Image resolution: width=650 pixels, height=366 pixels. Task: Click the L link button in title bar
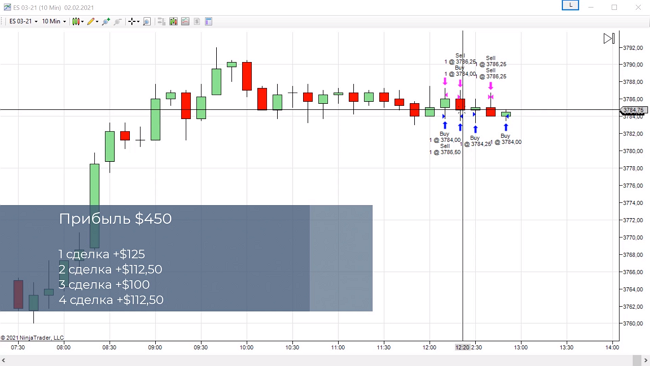click(570, 5)
